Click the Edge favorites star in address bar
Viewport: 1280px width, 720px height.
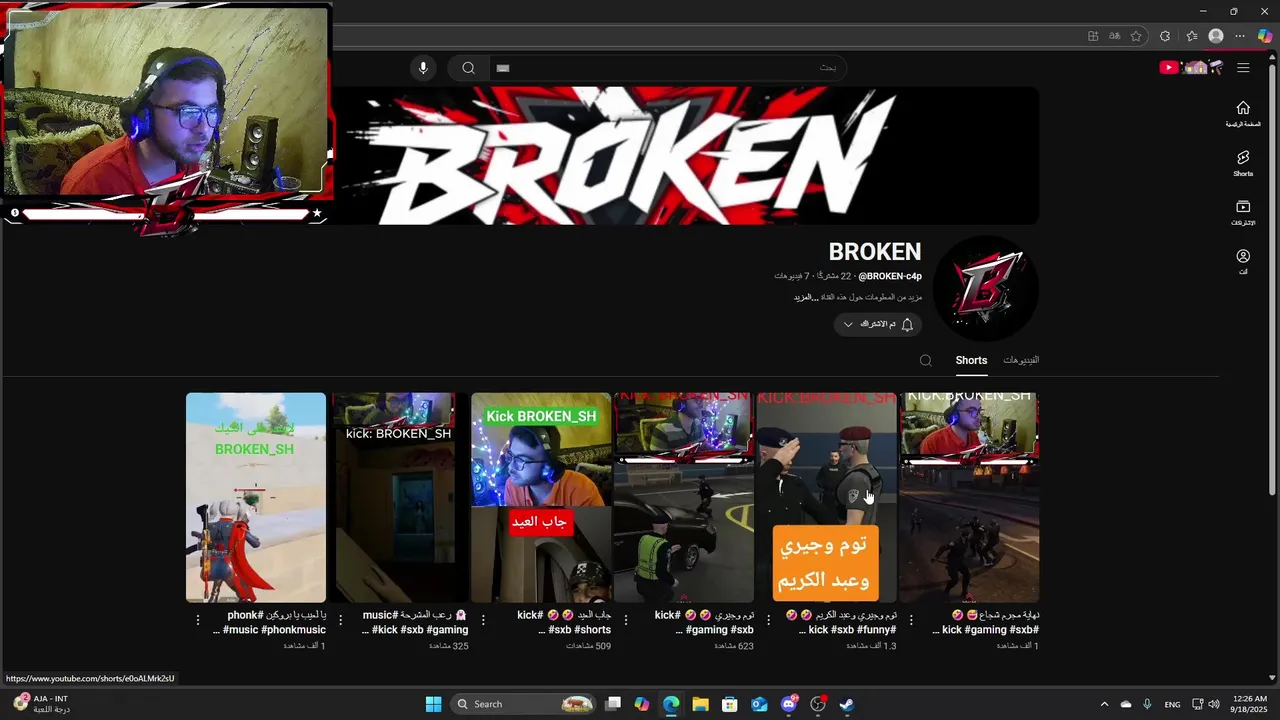point(1136,36)
